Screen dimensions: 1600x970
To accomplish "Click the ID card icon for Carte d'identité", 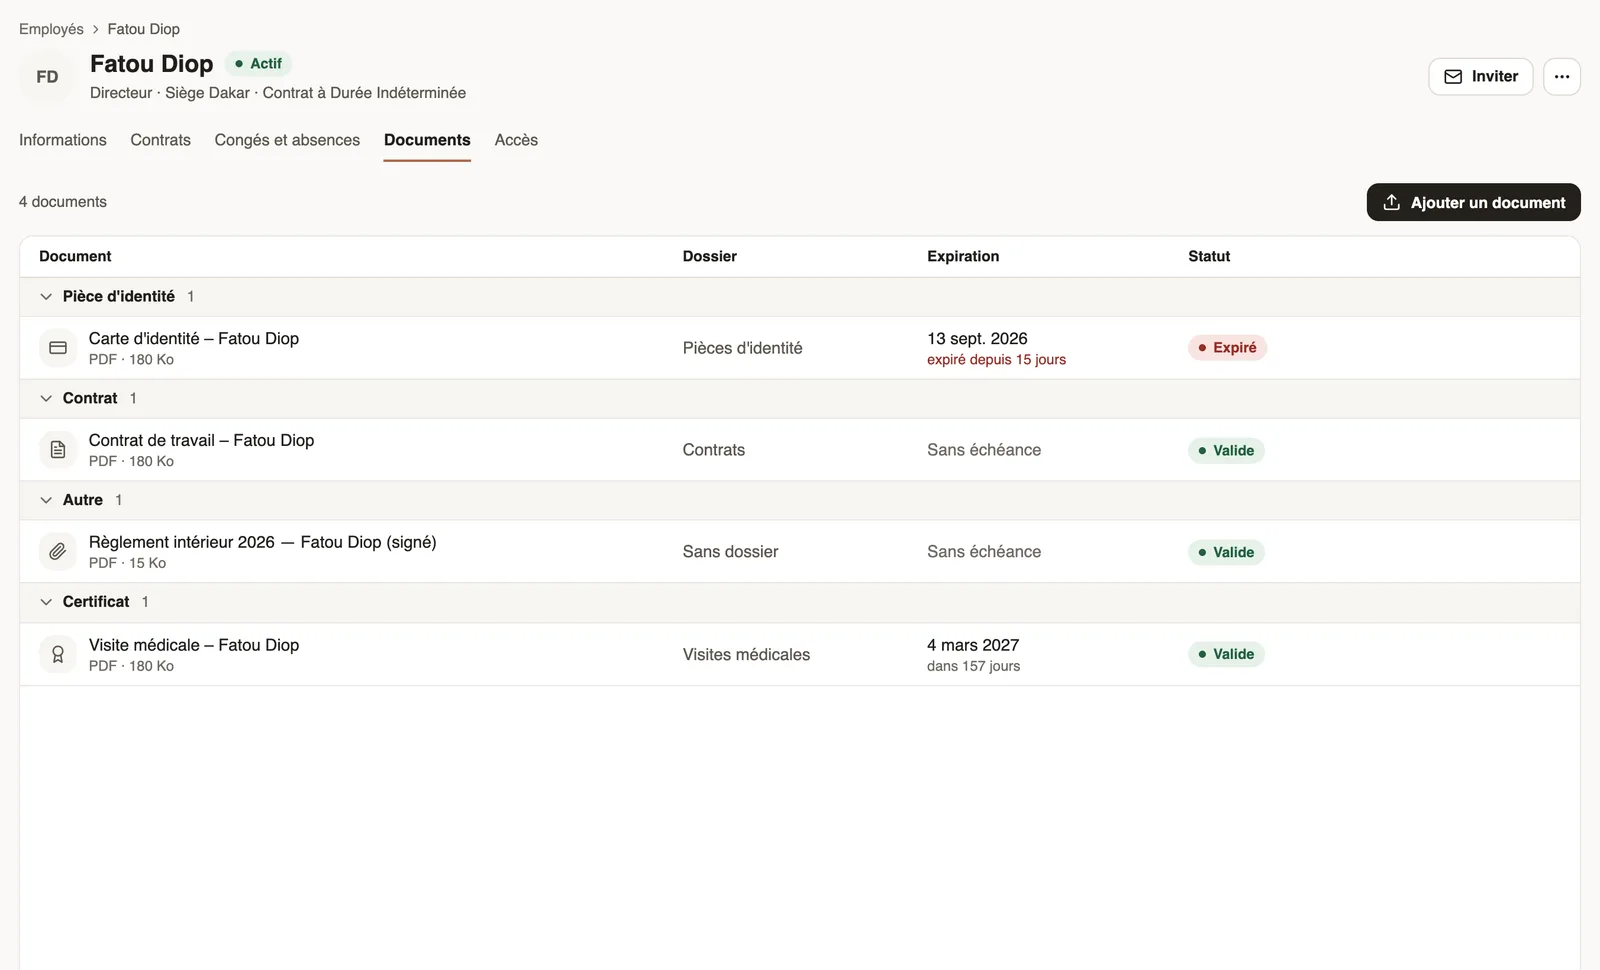I will [58, 348].
